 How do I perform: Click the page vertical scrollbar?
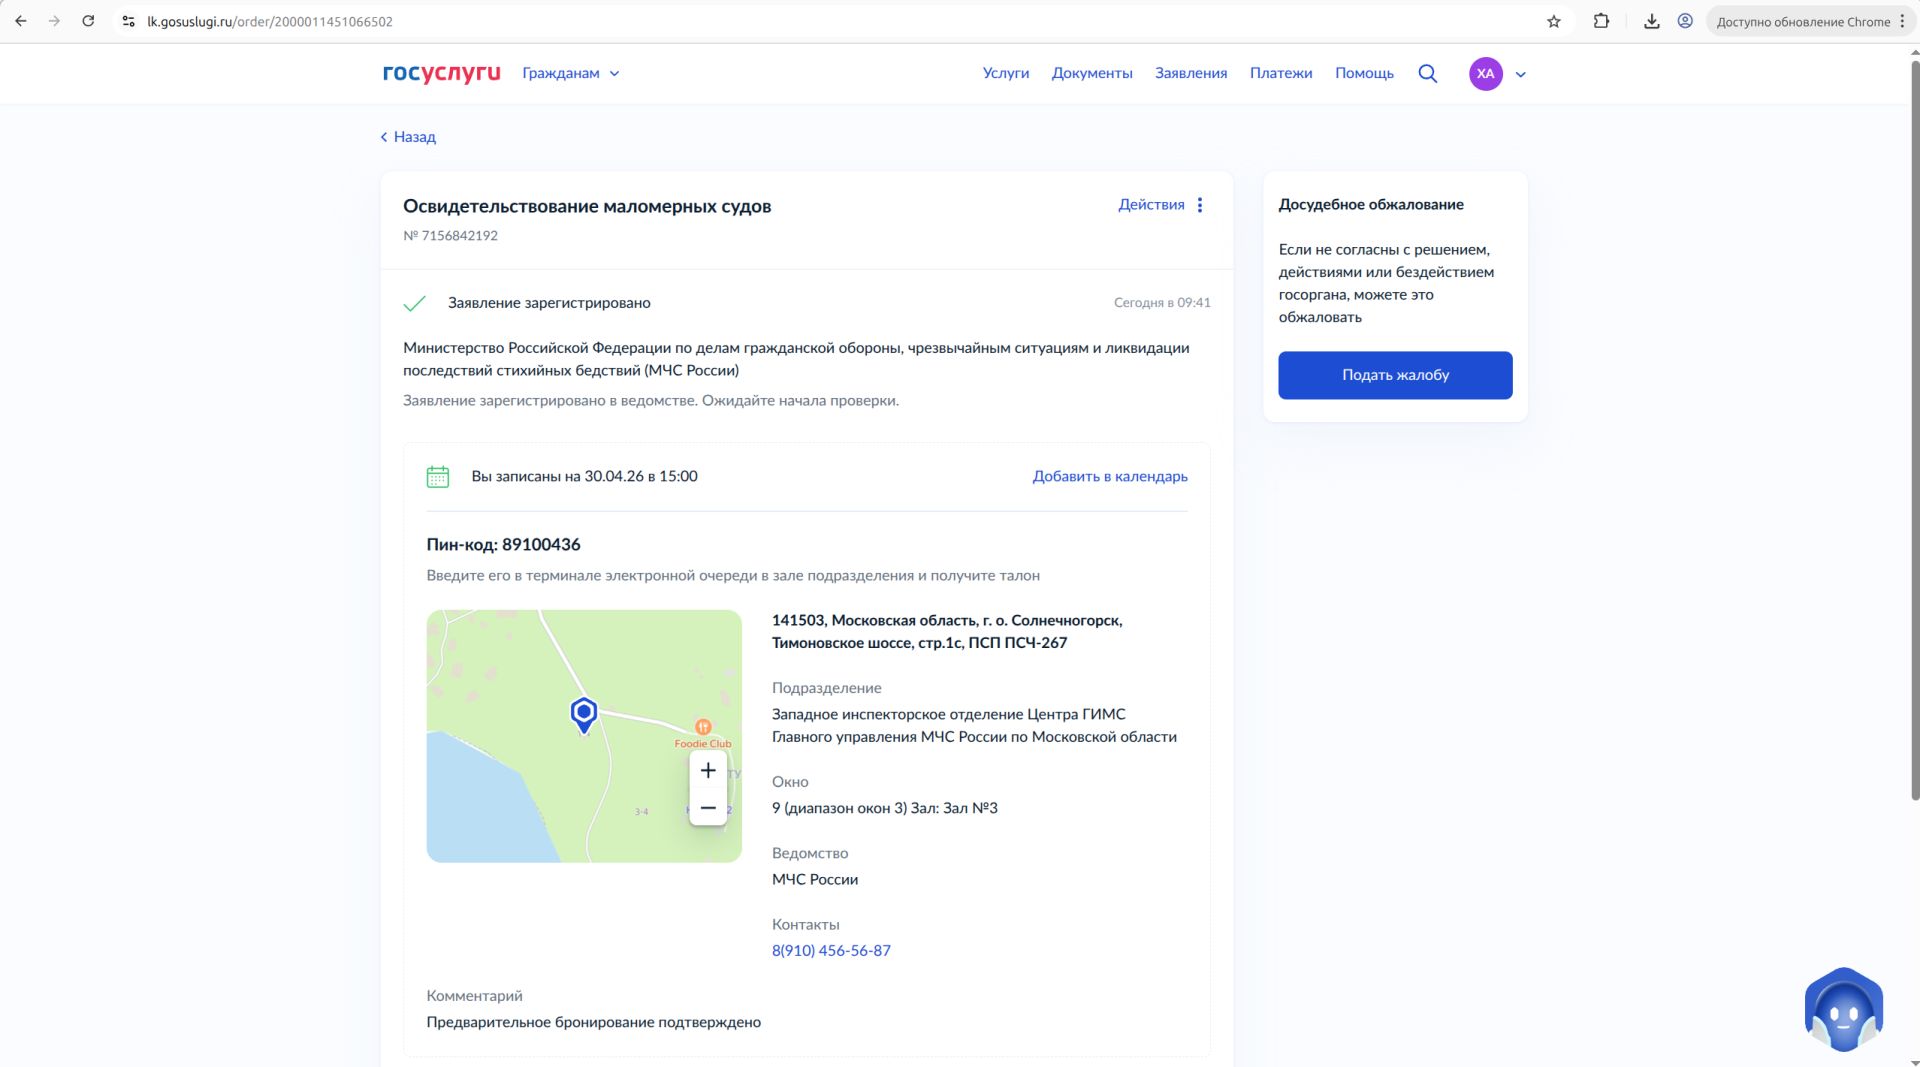1914,430
